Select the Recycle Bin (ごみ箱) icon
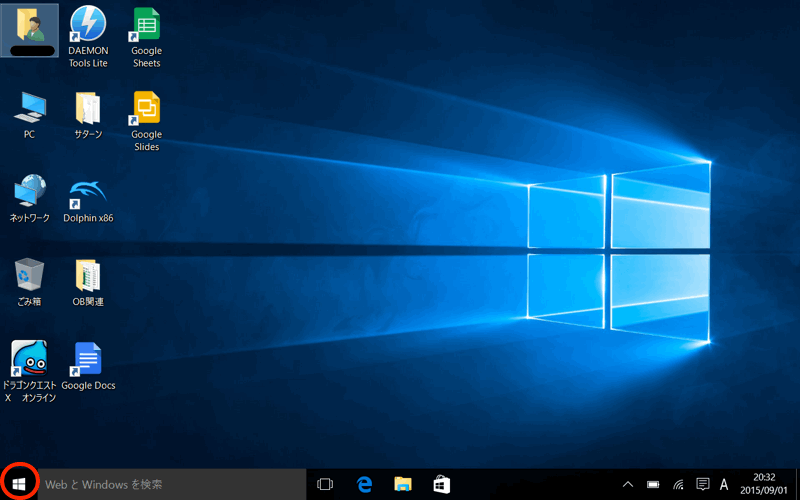This screenshot has height=500, width=800. pos(29,275)
